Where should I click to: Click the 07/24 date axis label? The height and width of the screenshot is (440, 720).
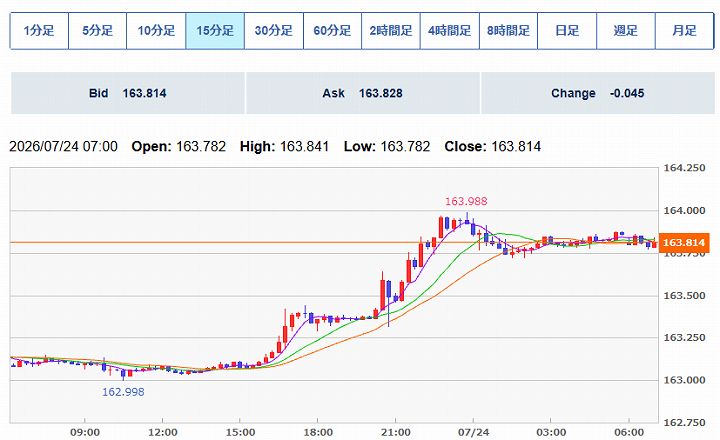pyautogui.click(x=473, y=432)
